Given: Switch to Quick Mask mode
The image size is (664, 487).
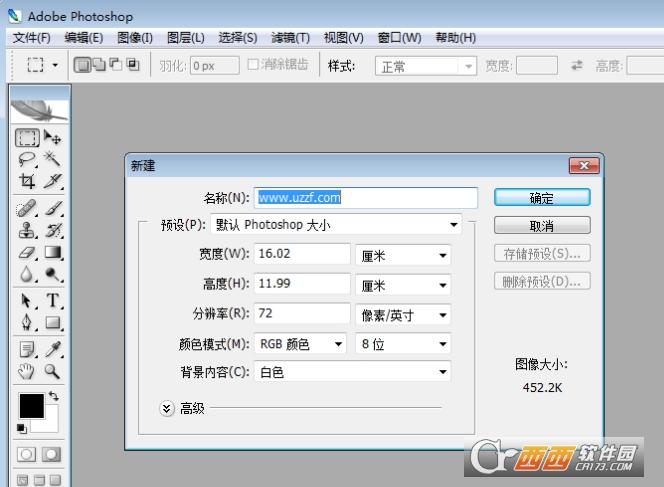Looking at the screenshot, I should (x=51, y=455).
